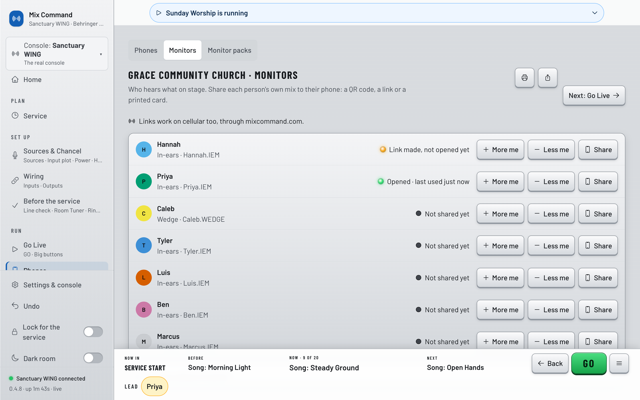Click More me for Hannah
This screenshot has height=400, width=640.
tap(500, 149)
